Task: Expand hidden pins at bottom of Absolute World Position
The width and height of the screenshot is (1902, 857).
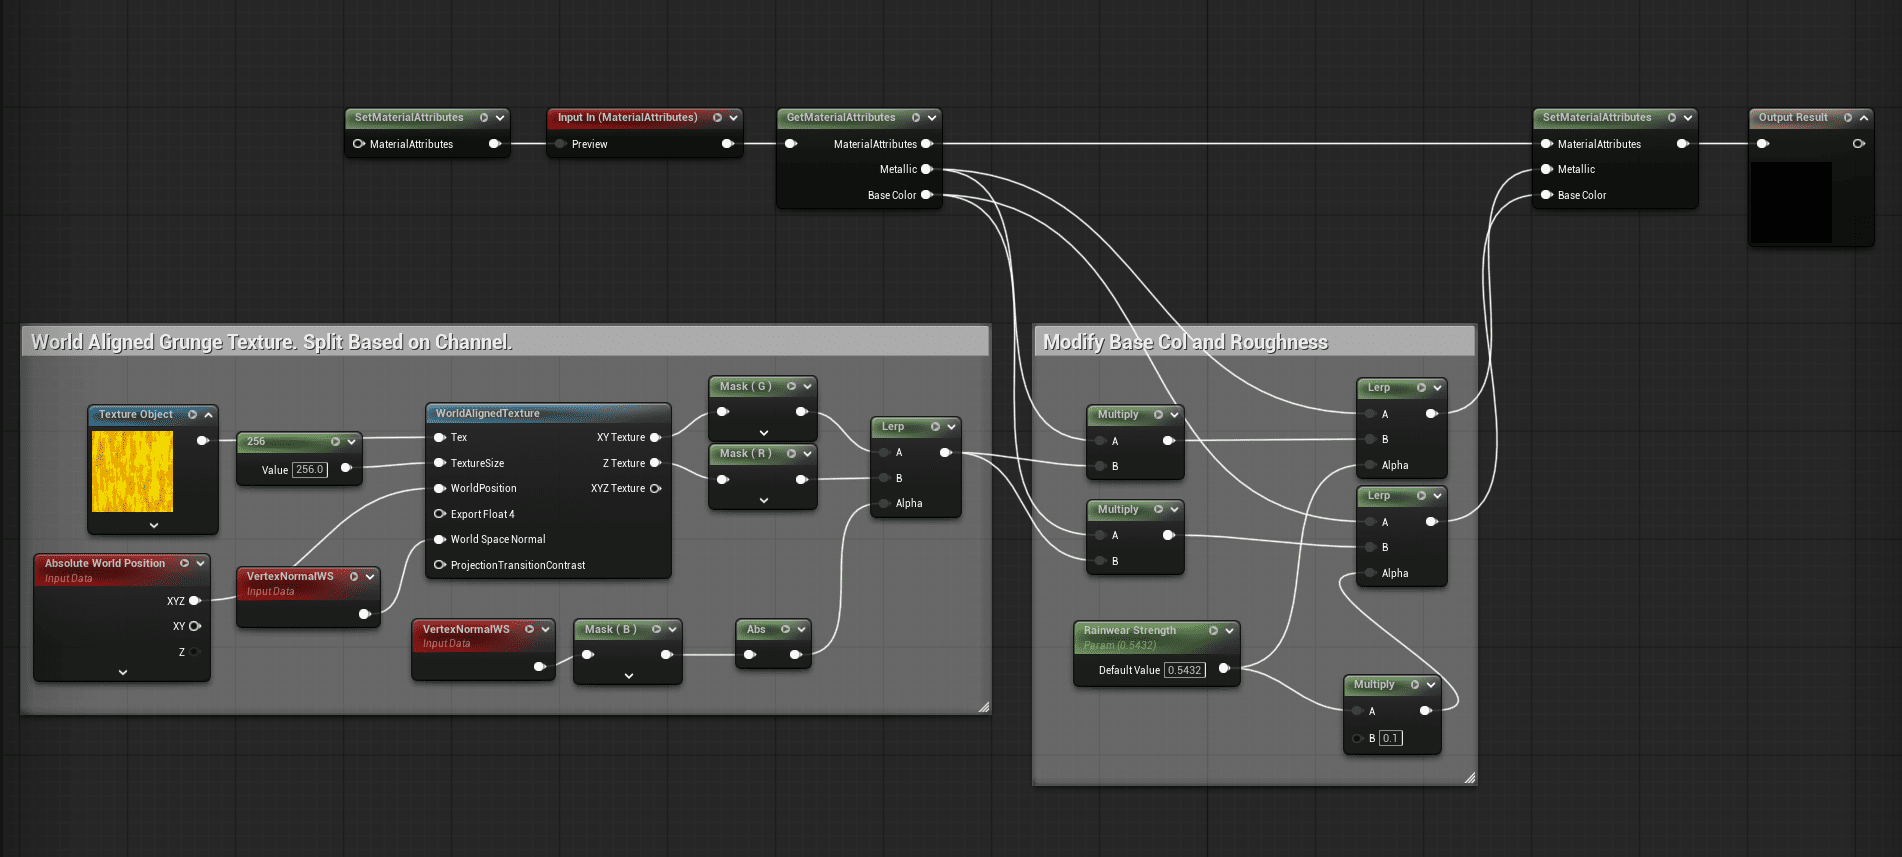Action: [122, 672]
